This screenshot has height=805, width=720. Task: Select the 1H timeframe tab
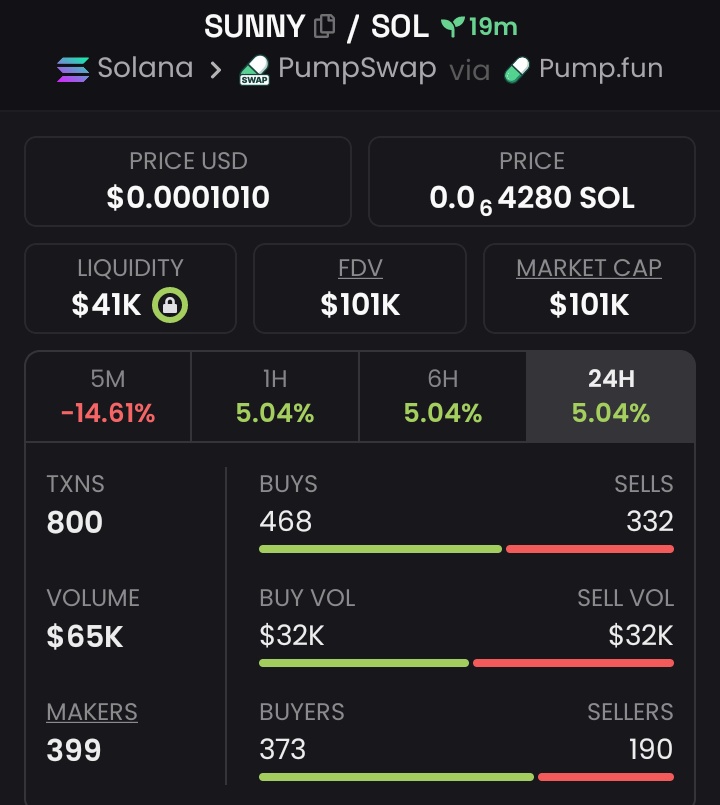tap(275, 396)
